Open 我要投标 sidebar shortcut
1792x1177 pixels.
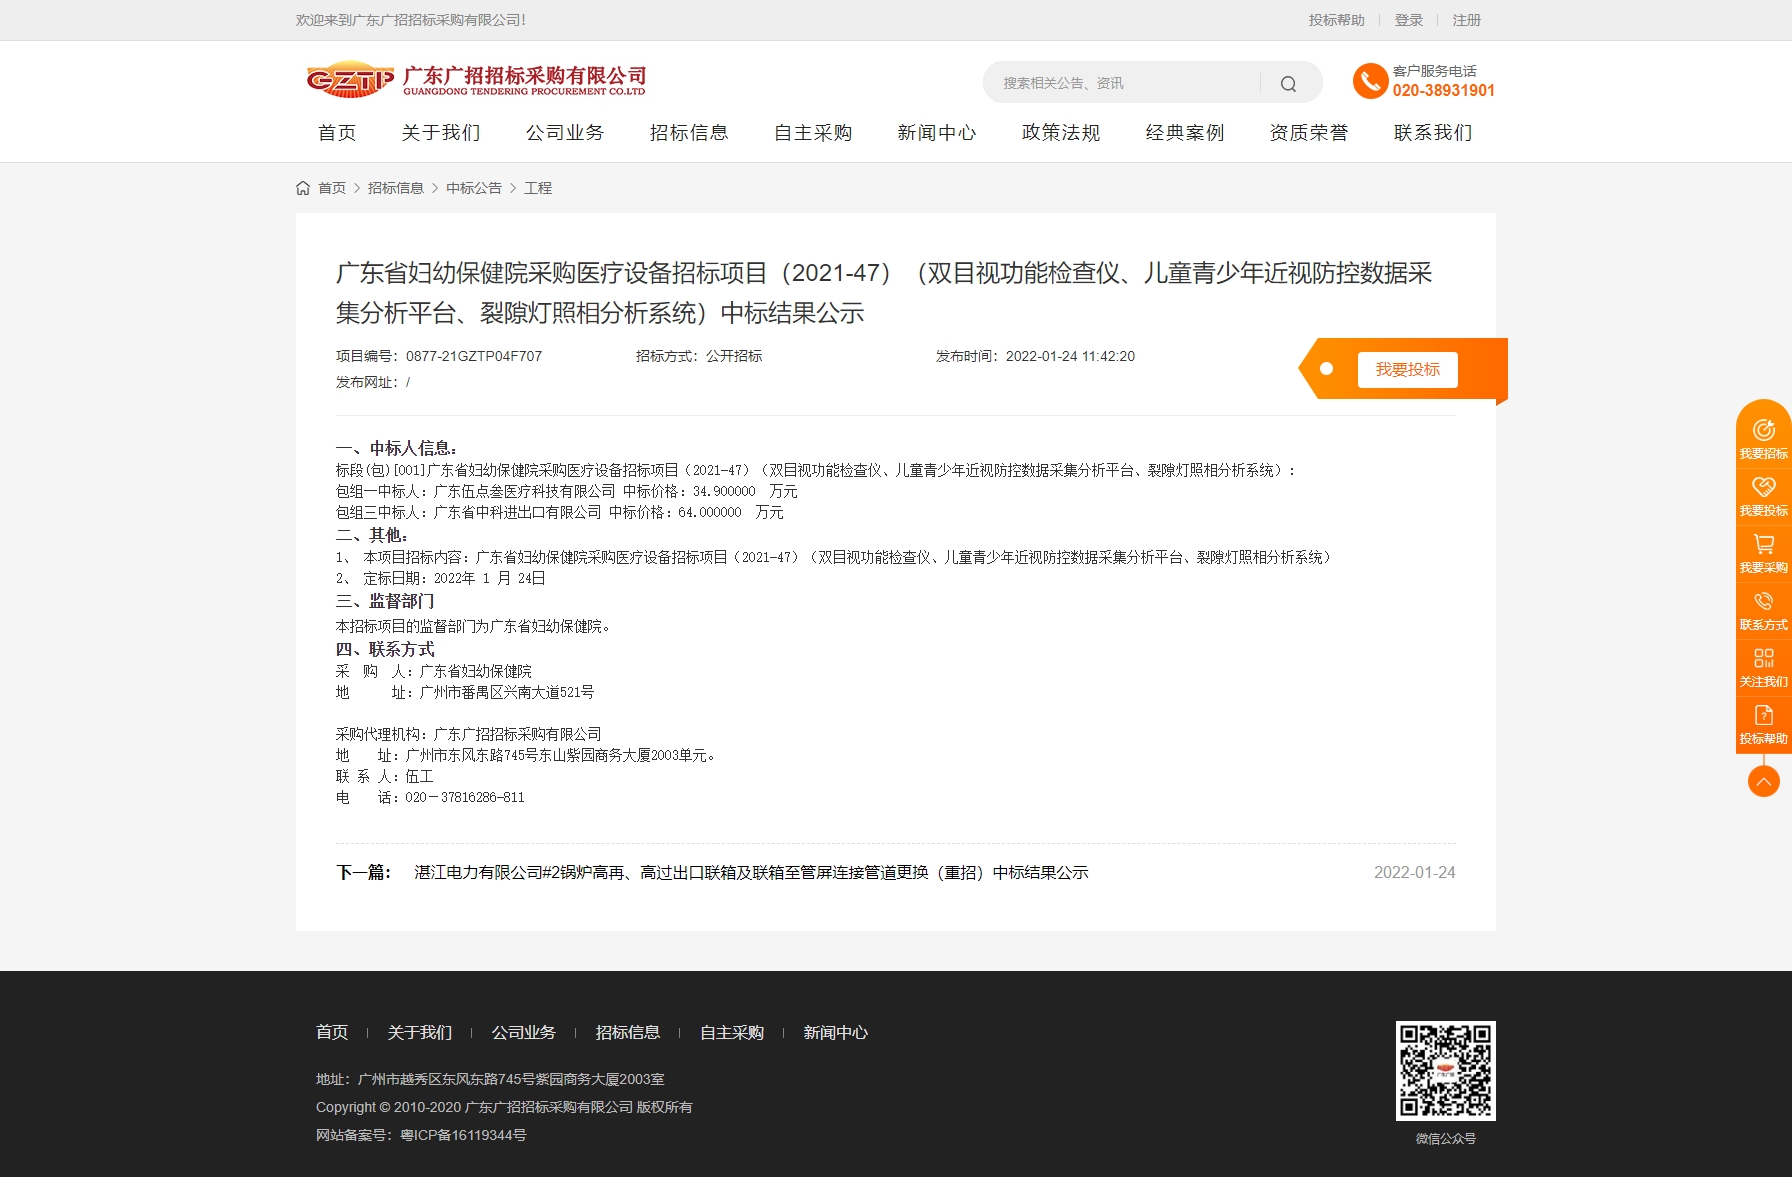(1763, 496)
